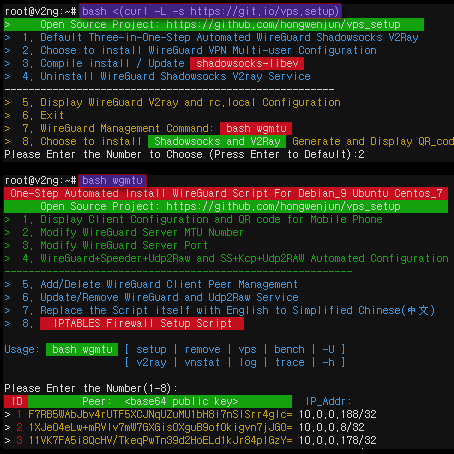This screenshot has width=454, height=454.
Task: Click the IPTABLES Firewall Setup Script highlight
Action: click(142, 323)
